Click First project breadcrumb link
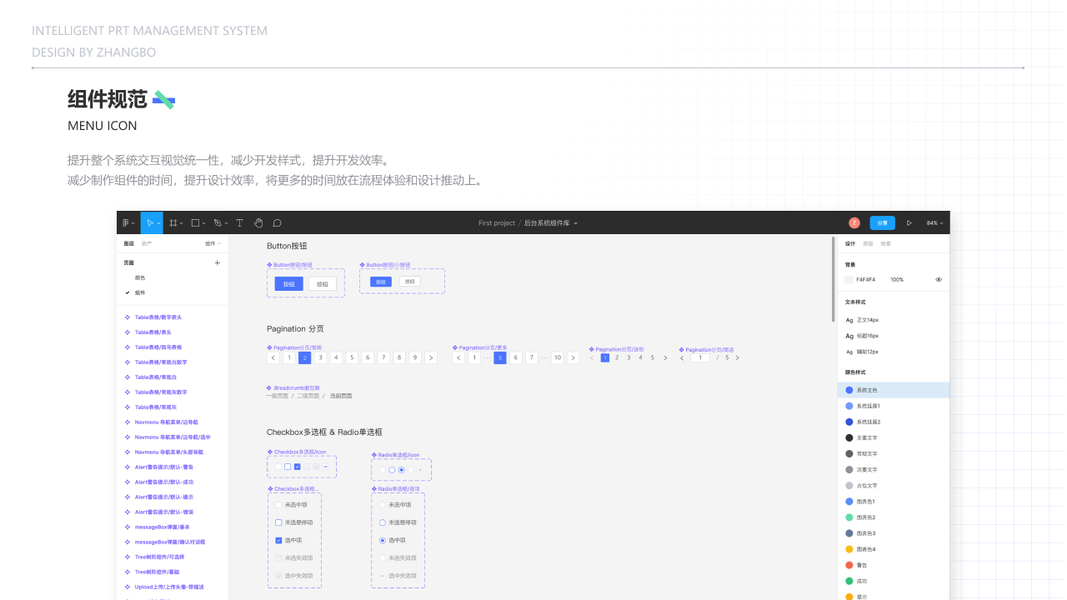The height and width of the screenshot is (600, 1067). tap(497, 223)
